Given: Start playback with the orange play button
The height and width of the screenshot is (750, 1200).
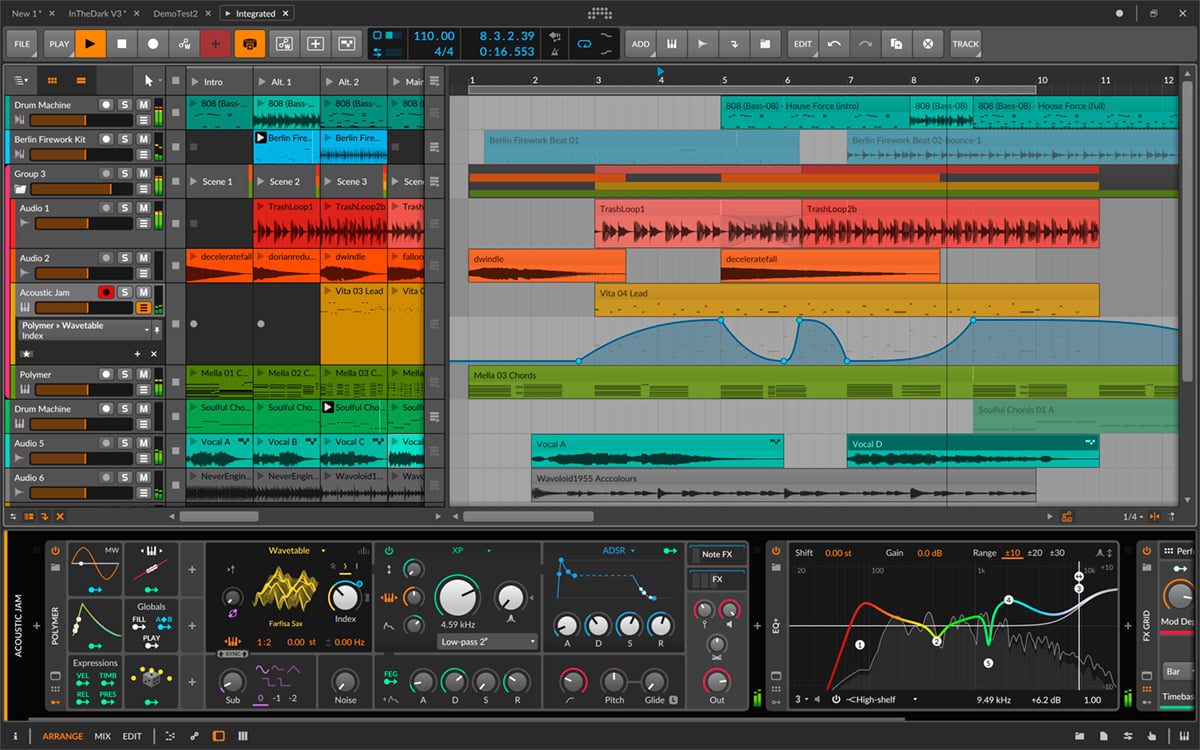Looking at the screenshot, I should [x=90, y=44].
